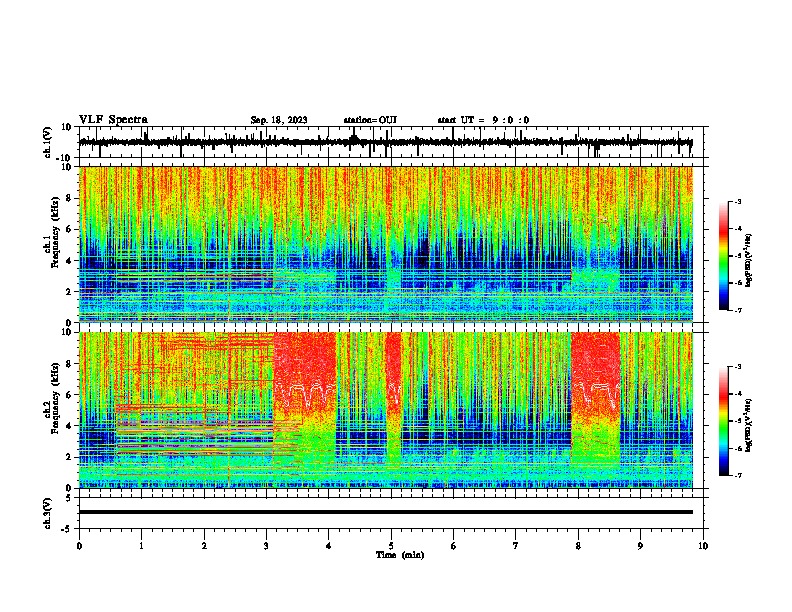Click time axis tick label "2"

(x=204, y=546)
